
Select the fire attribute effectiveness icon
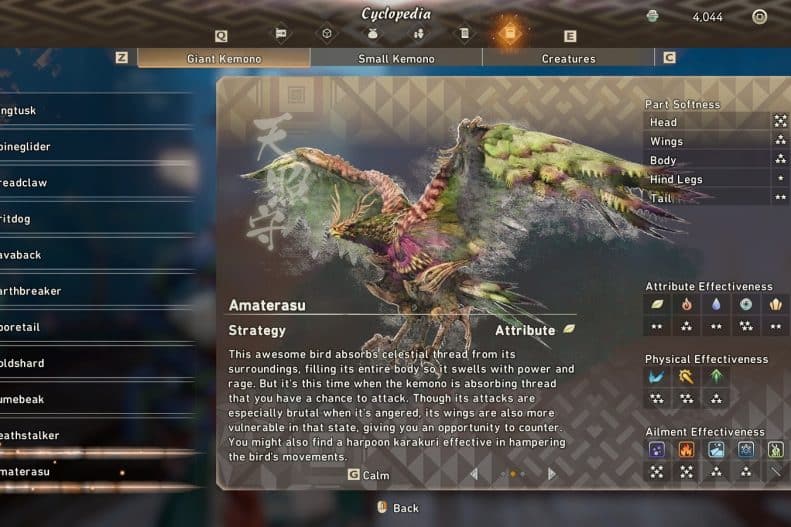[687, 304]
